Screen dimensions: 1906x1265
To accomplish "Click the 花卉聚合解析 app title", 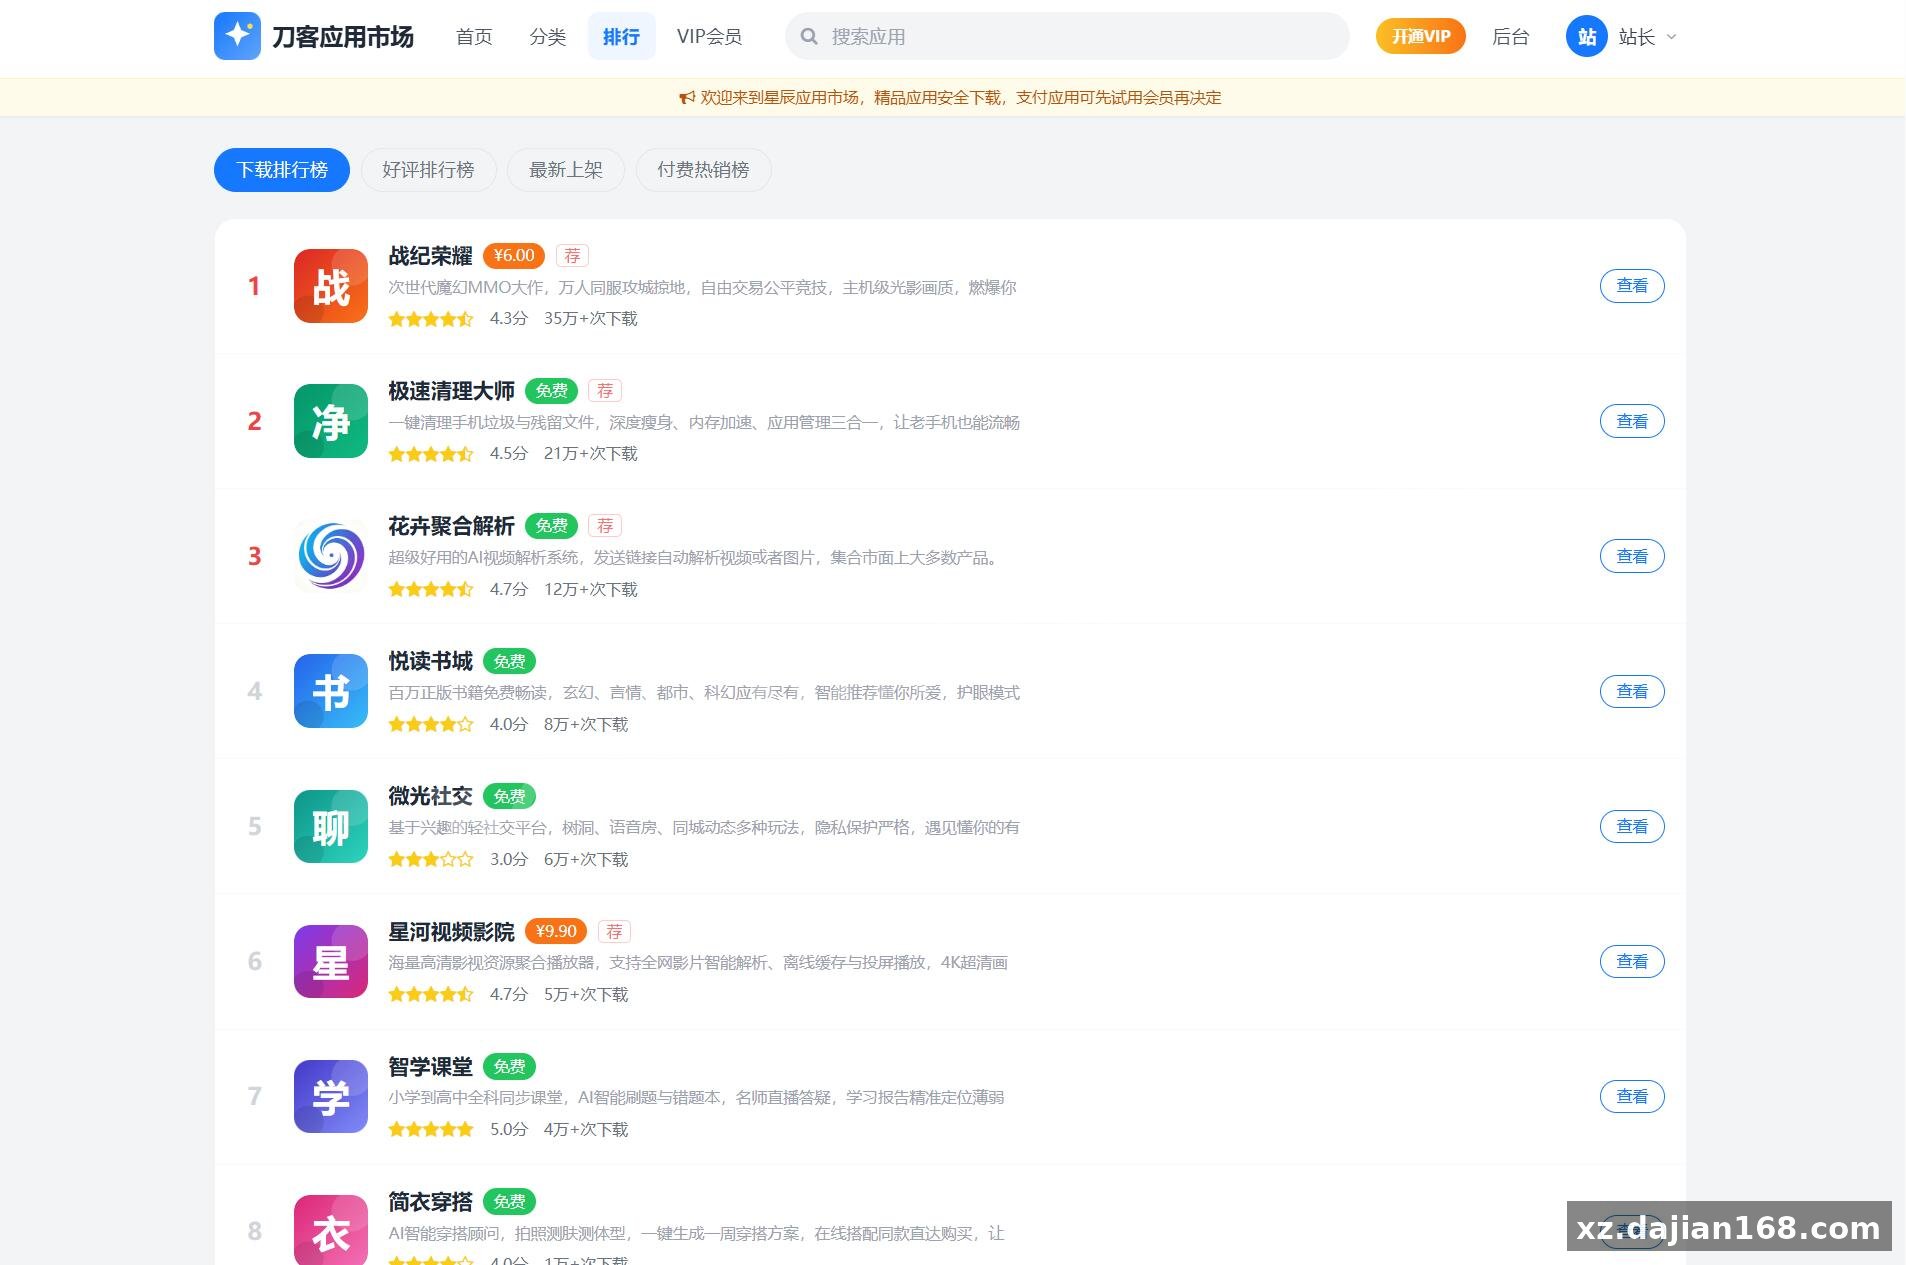I will point(451,526).
